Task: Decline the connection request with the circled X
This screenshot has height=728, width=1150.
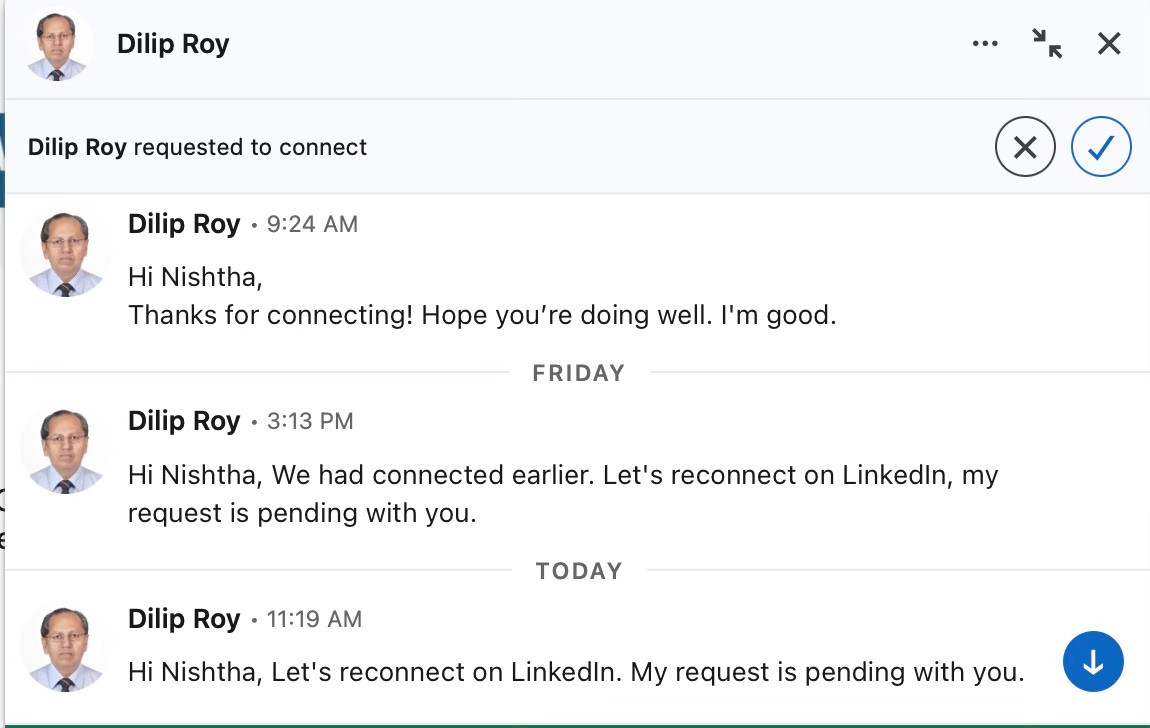Action: click(1025, 148)
